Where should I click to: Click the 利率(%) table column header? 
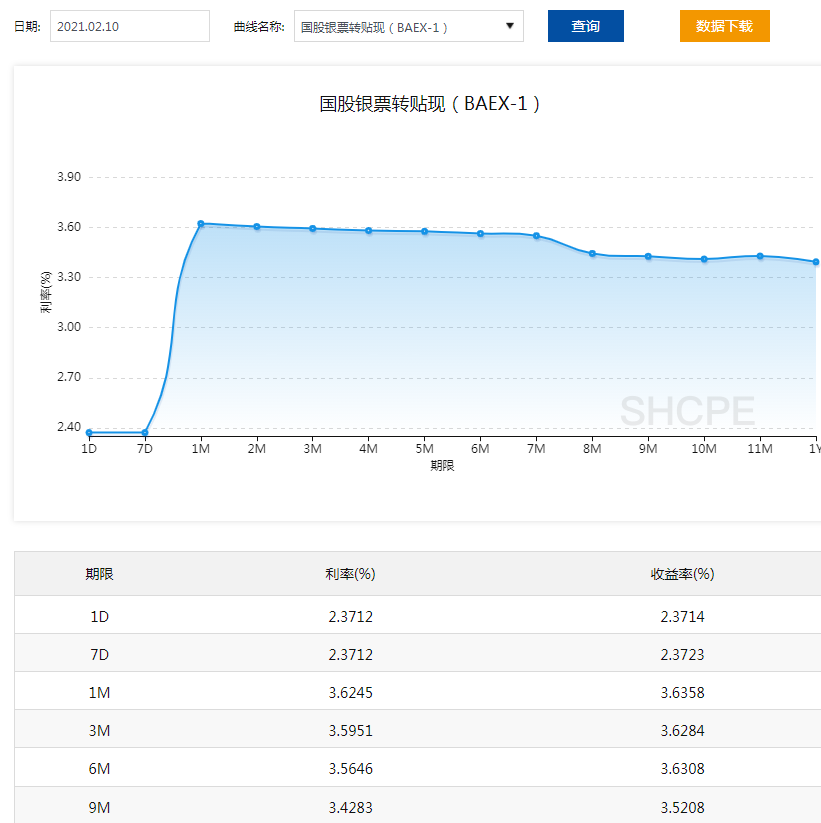tap(350, 574)
